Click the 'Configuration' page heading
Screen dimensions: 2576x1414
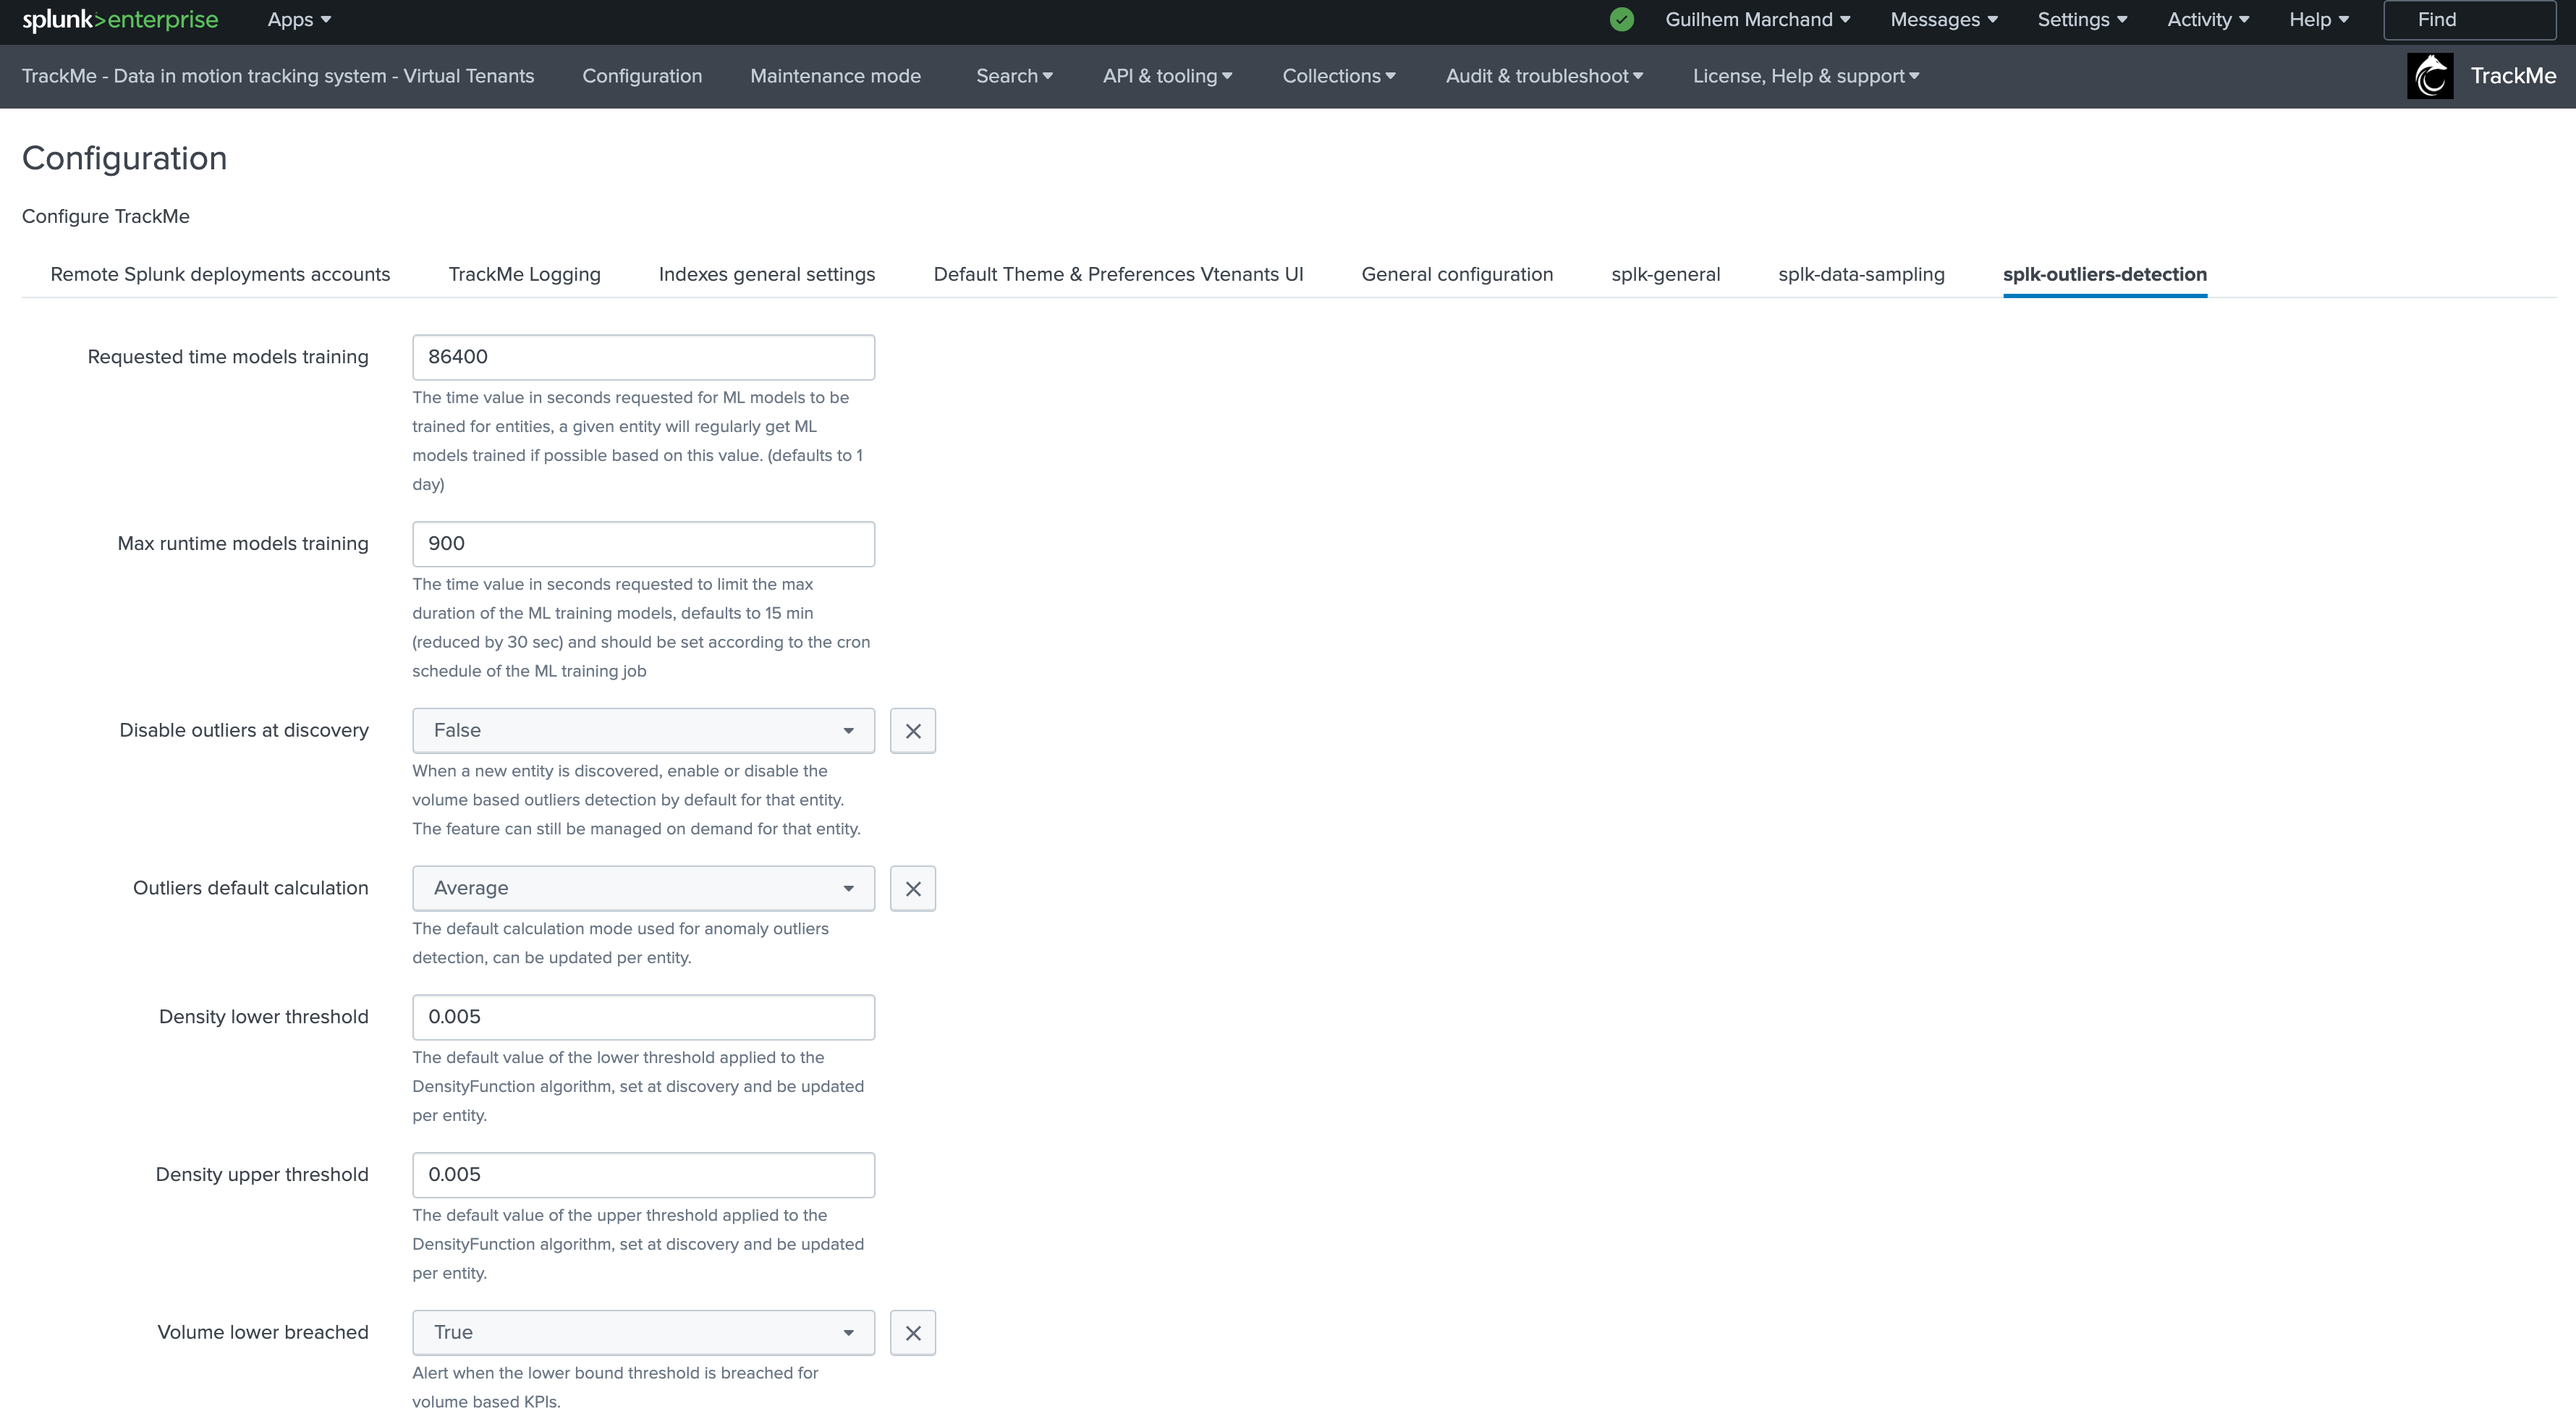pyautogui.click(x=124, y=158)
